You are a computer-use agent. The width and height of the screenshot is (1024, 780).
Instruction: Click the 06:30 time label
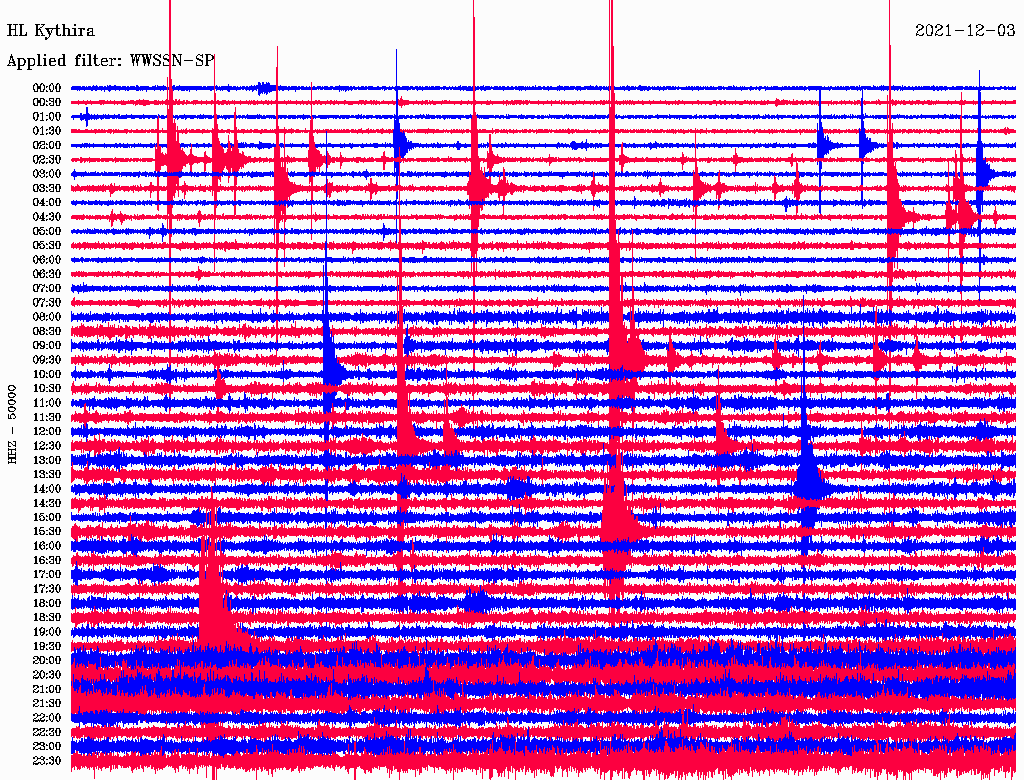47,274
